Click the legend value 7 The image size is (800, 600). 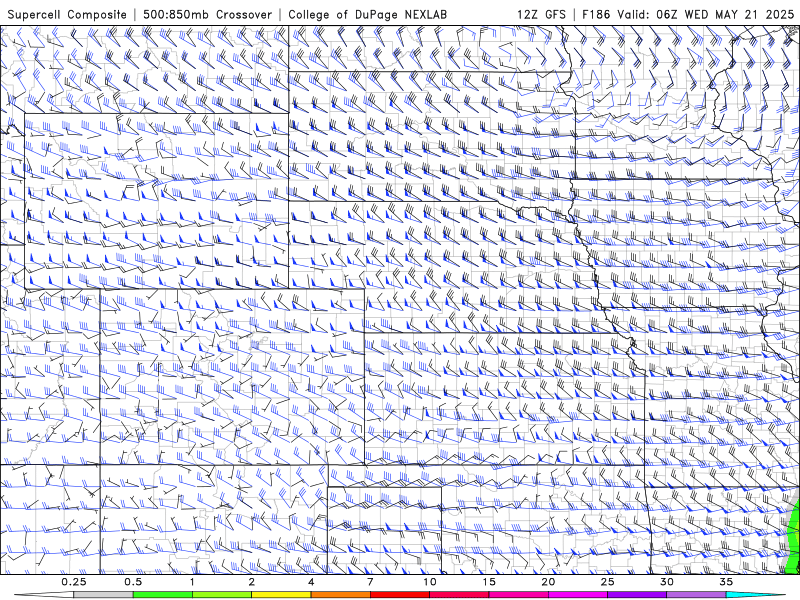pyautogui.click(x=370, y=582)
